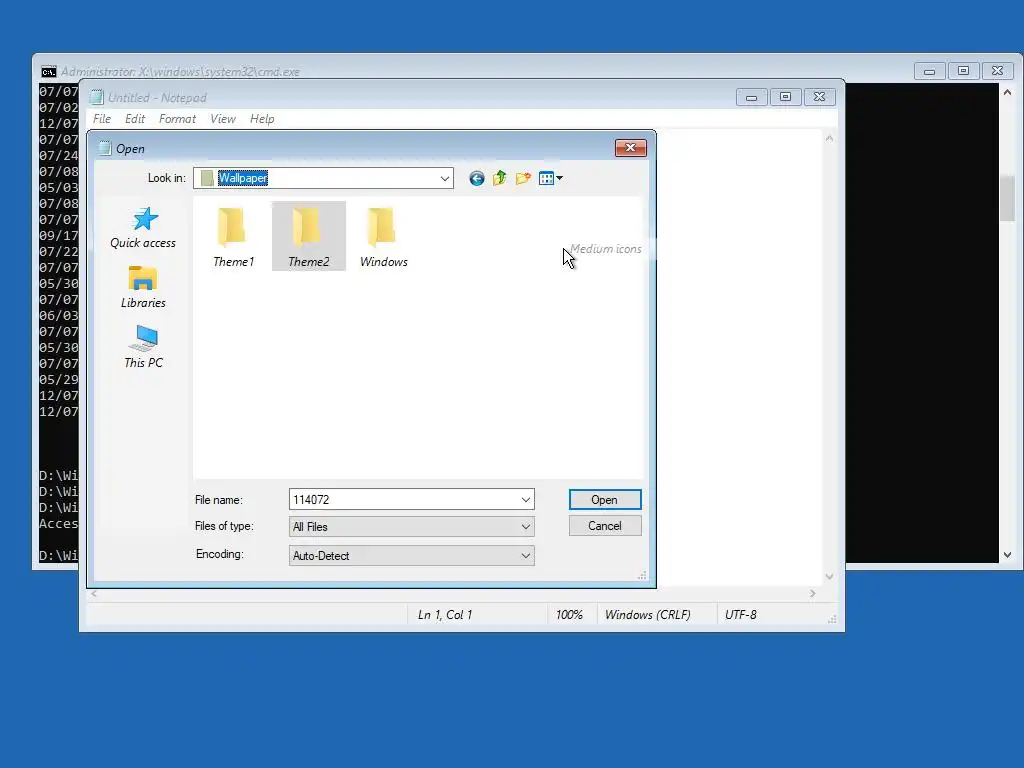
Task: Open the View menu icon in the Open dialog
Action: [x=547, y=178]
